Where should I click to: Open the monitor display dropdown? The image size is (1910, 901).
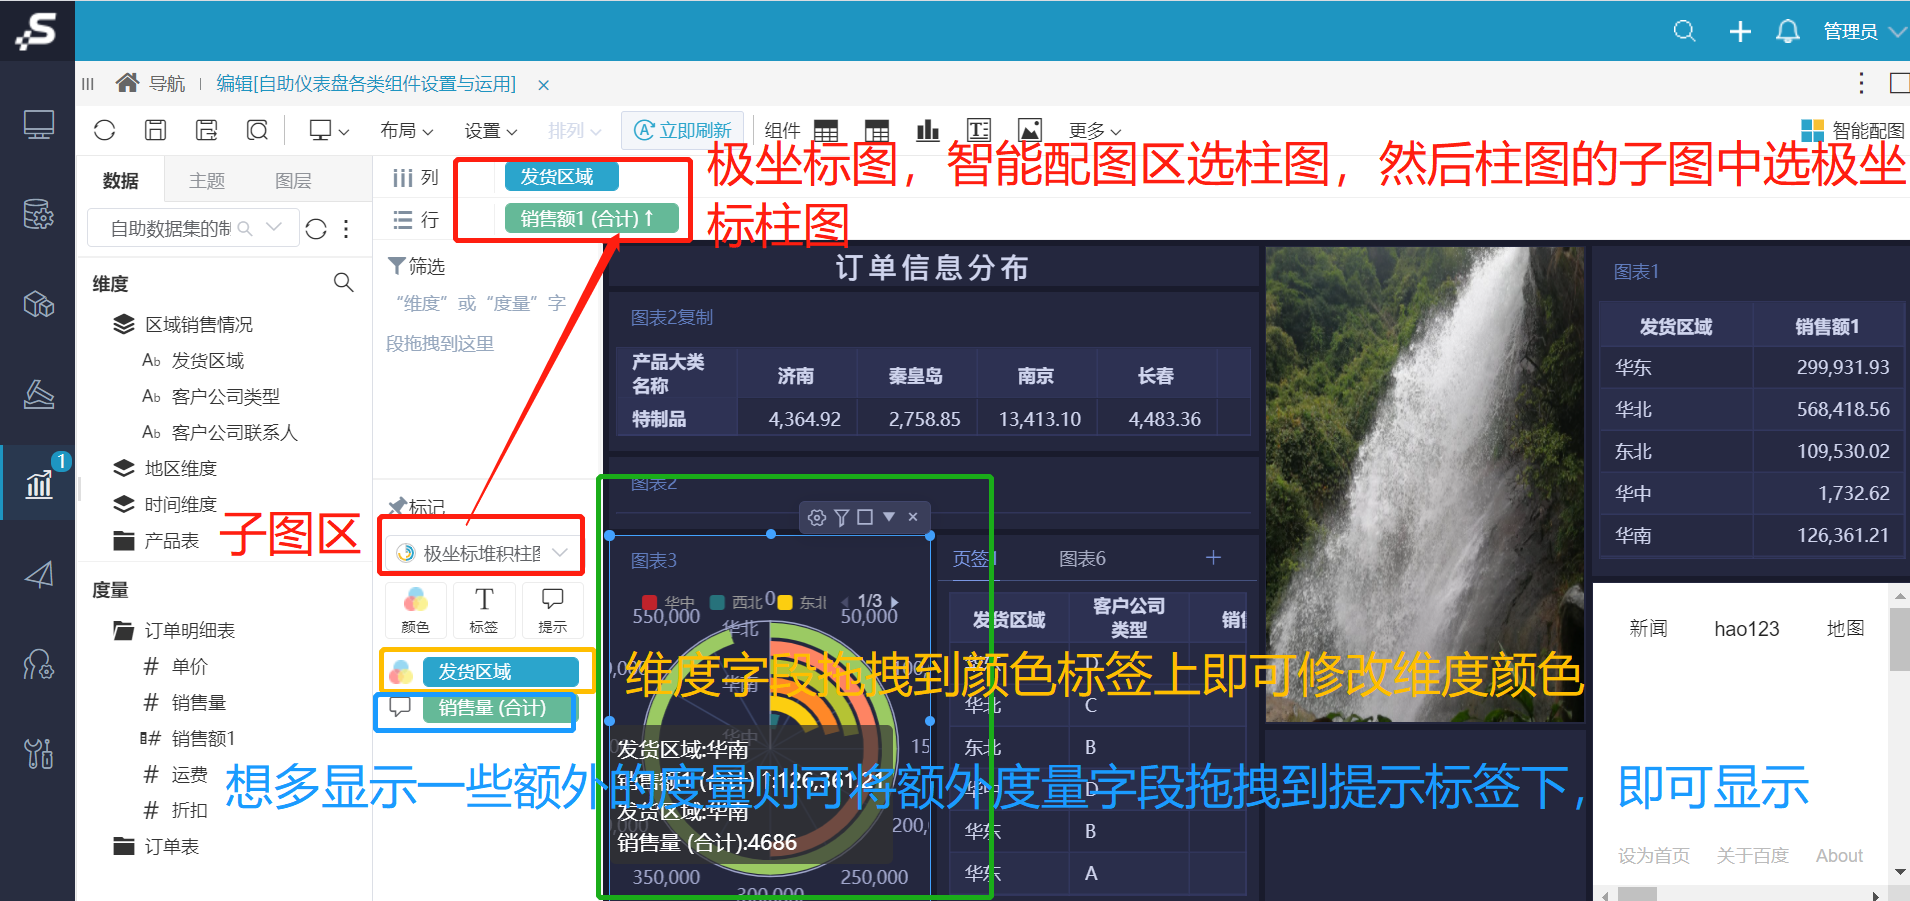click(x=329, y=130)
